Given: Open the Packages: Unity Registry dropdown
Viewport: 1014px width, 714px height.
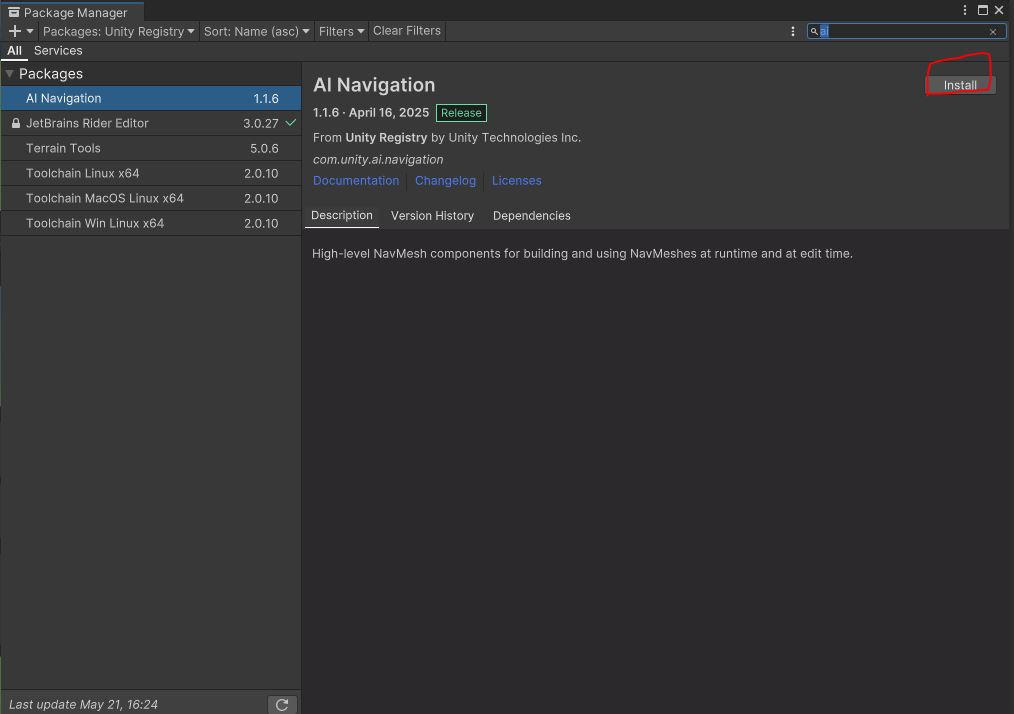Looking at the screenshot, I should point(117,31).
